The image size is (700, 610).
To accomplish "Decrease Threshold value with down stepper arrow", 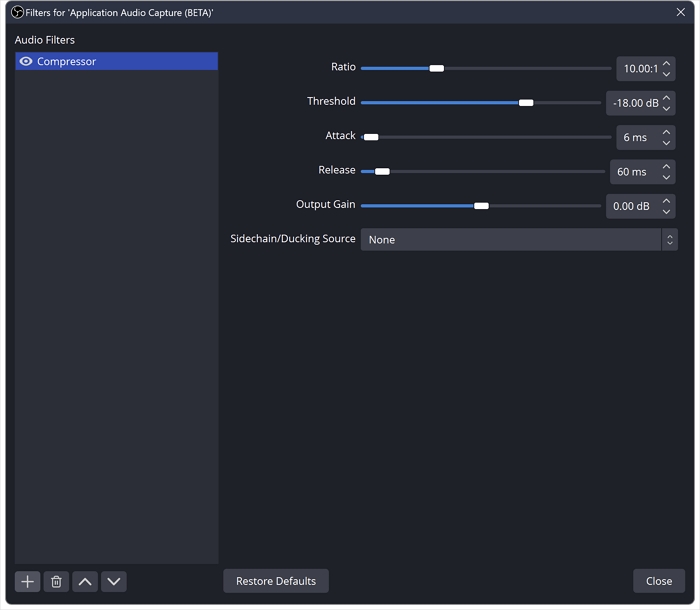I will click(x=667, y=109).
